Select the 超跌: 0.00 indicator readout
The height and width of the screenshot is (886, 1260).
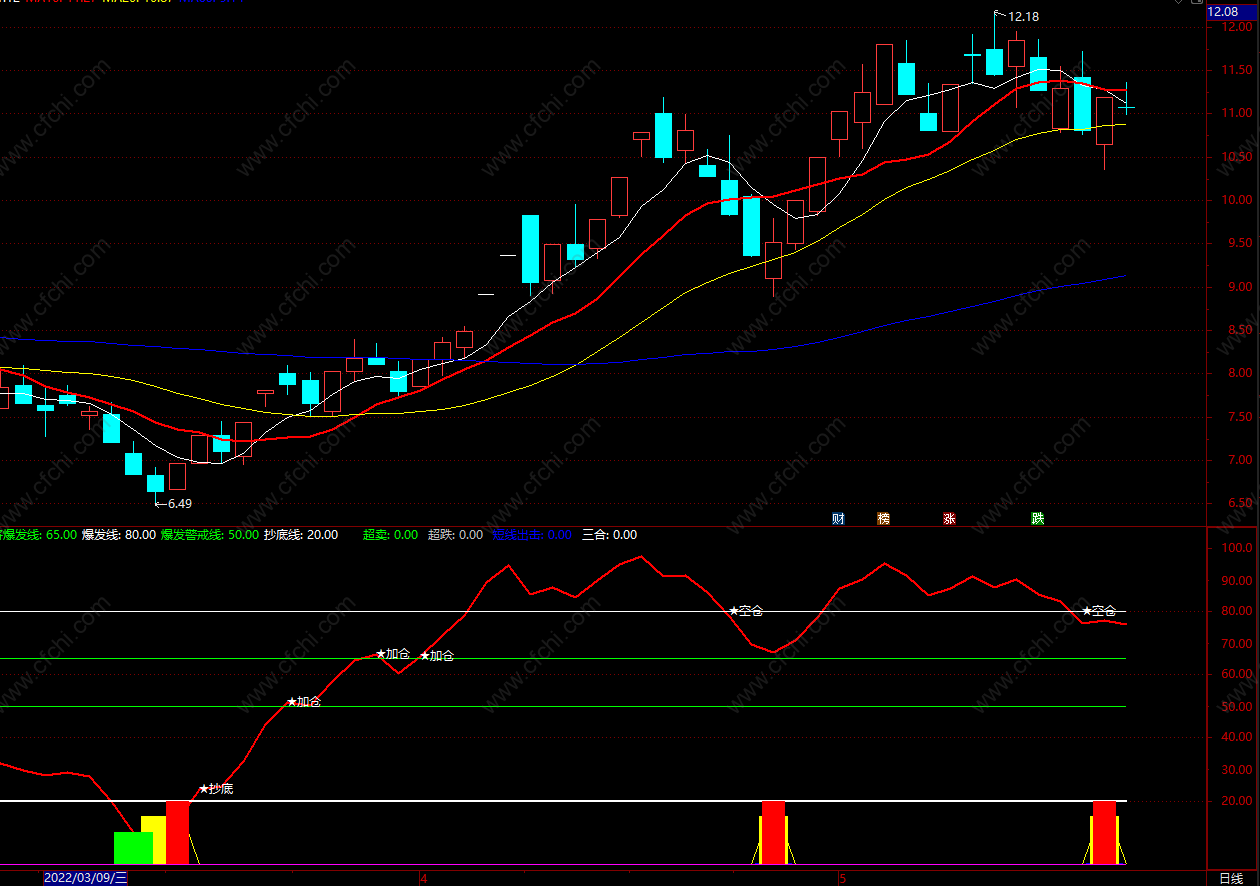click(x=455, y=535)
